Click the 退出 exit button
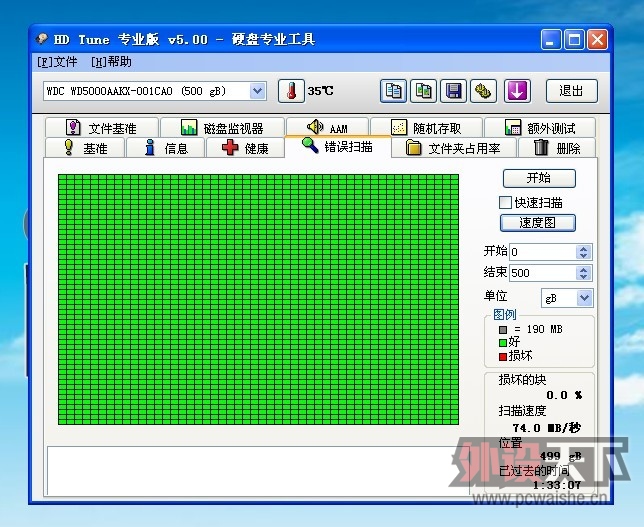644x527 pixels. [x=571, y=91]
